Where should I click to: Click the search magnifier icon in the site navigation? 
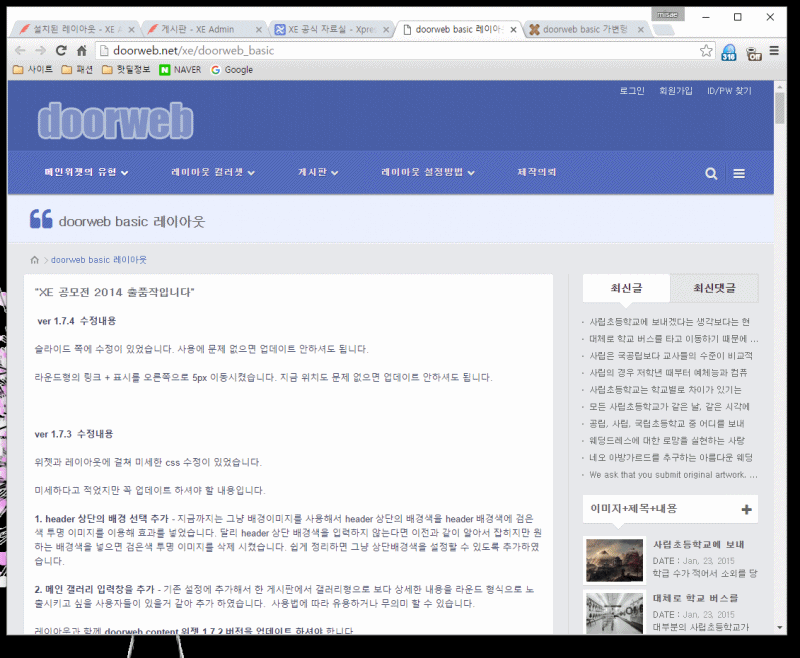(x=711, y=173)
